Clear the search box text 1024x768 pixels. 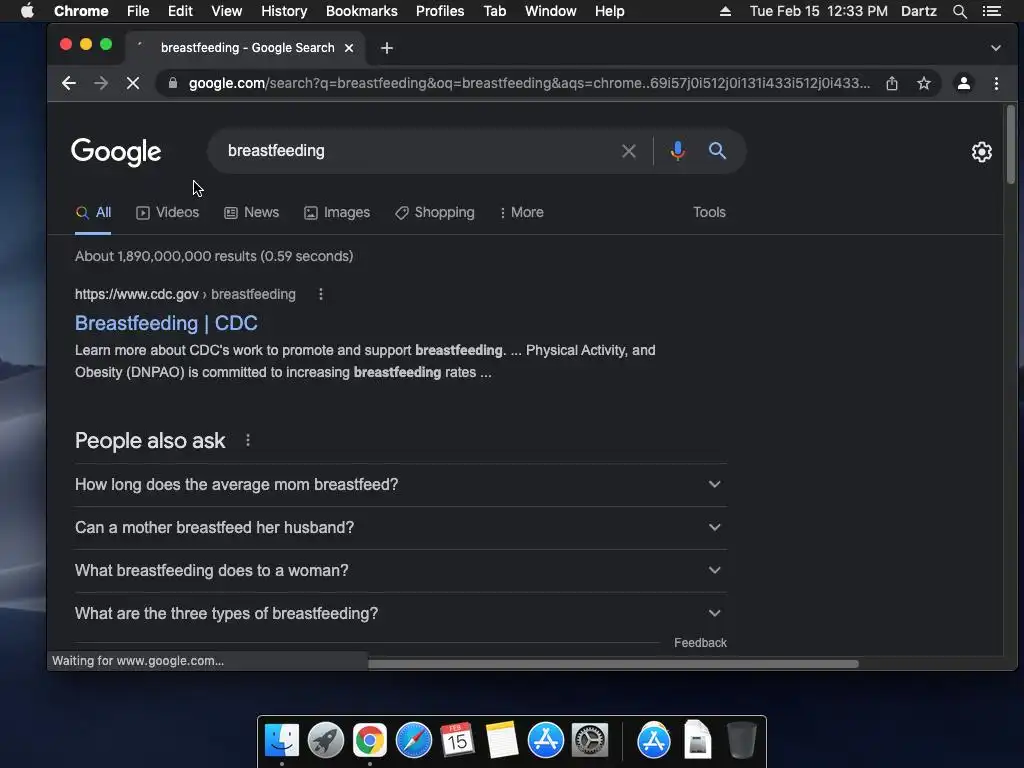(628, 151)
